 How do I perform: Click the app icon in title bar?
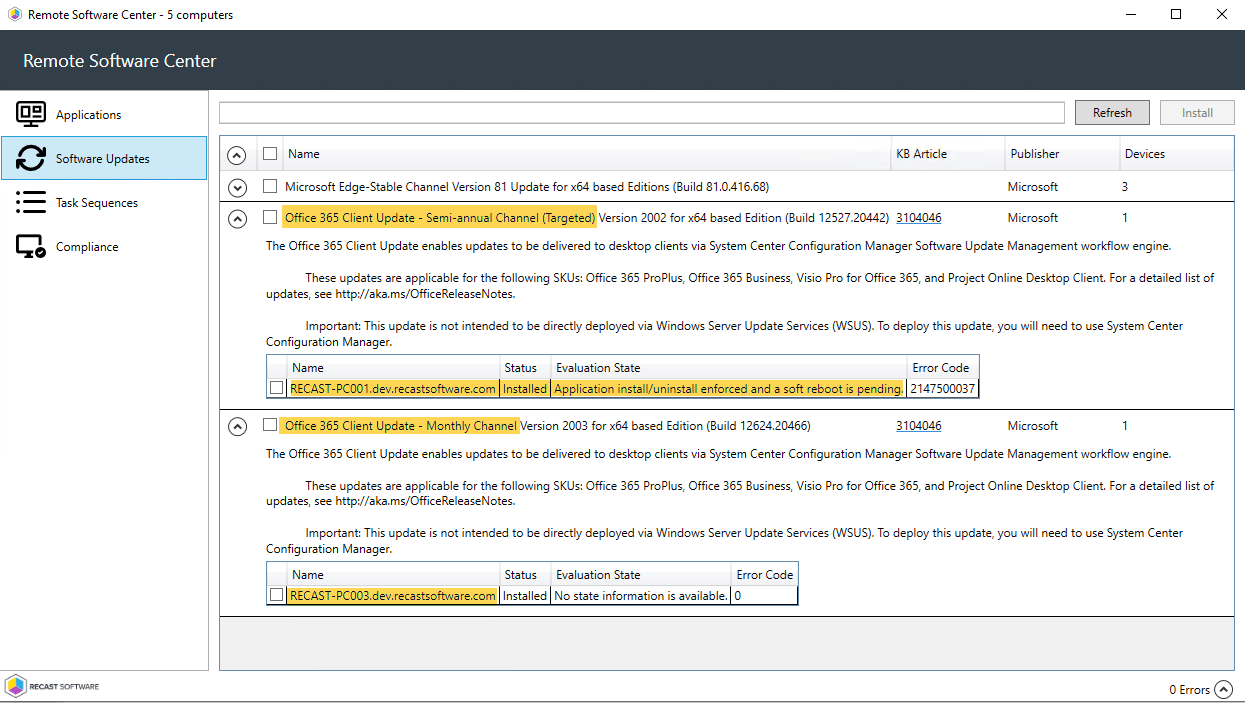point(14,15)
